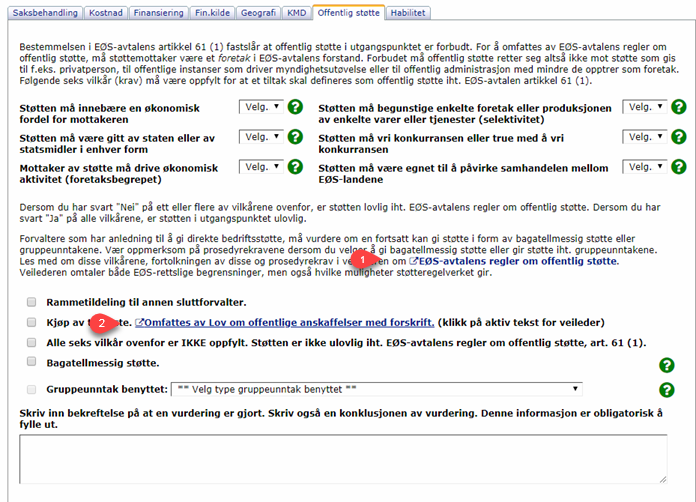Click the resize grip of the text area

663,479
